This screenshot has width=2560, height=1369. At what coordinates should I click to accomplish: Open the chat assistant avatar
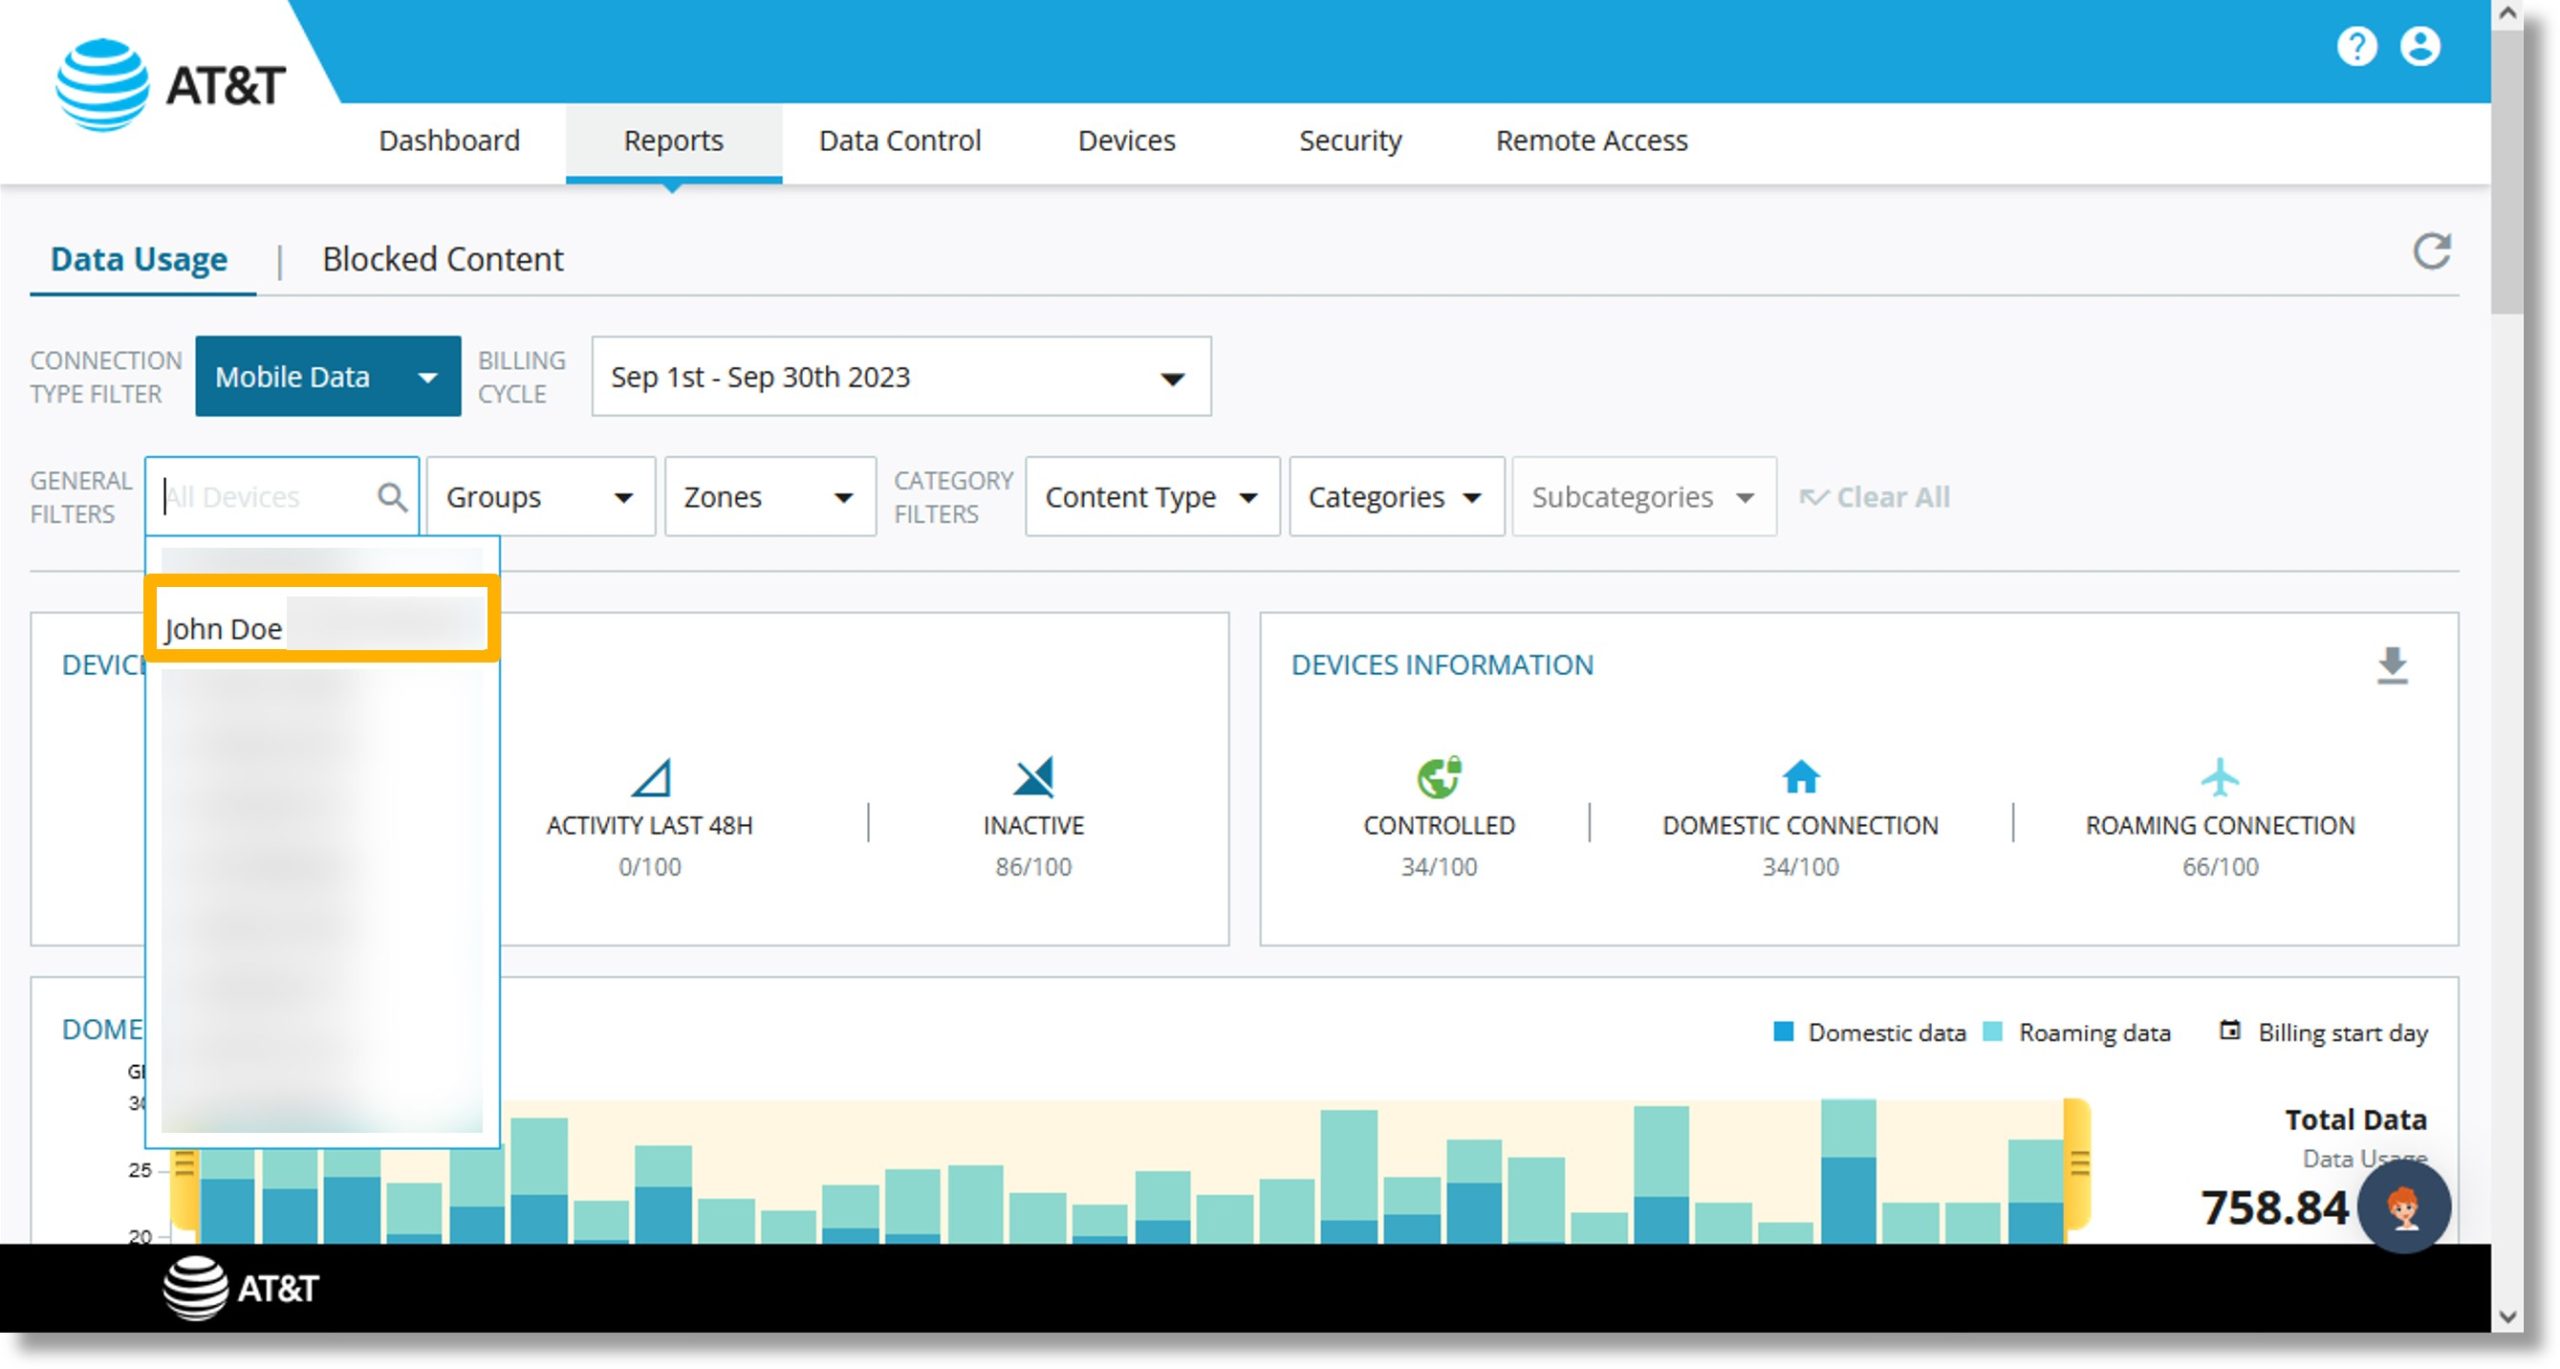(x=2404, y=1206)
